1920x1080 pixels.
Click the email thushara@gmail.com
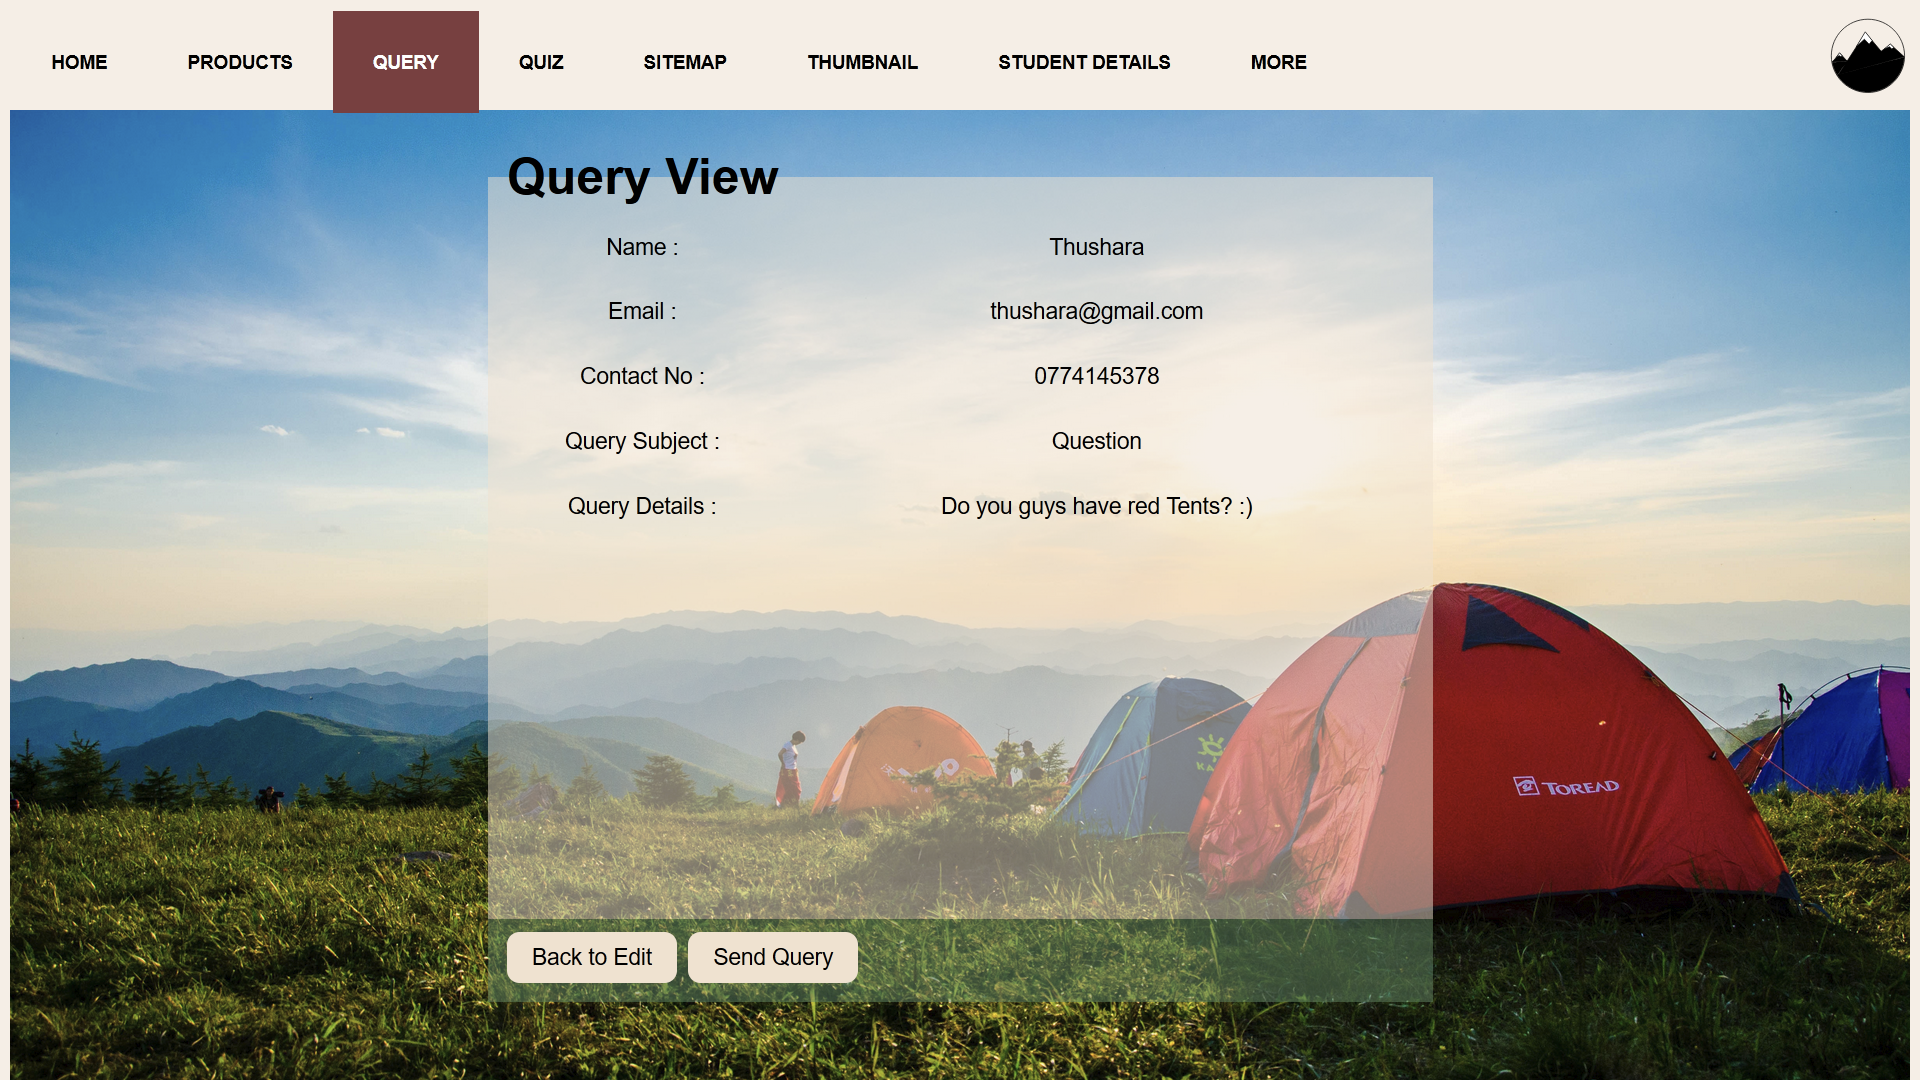(x=1096, y=311)
